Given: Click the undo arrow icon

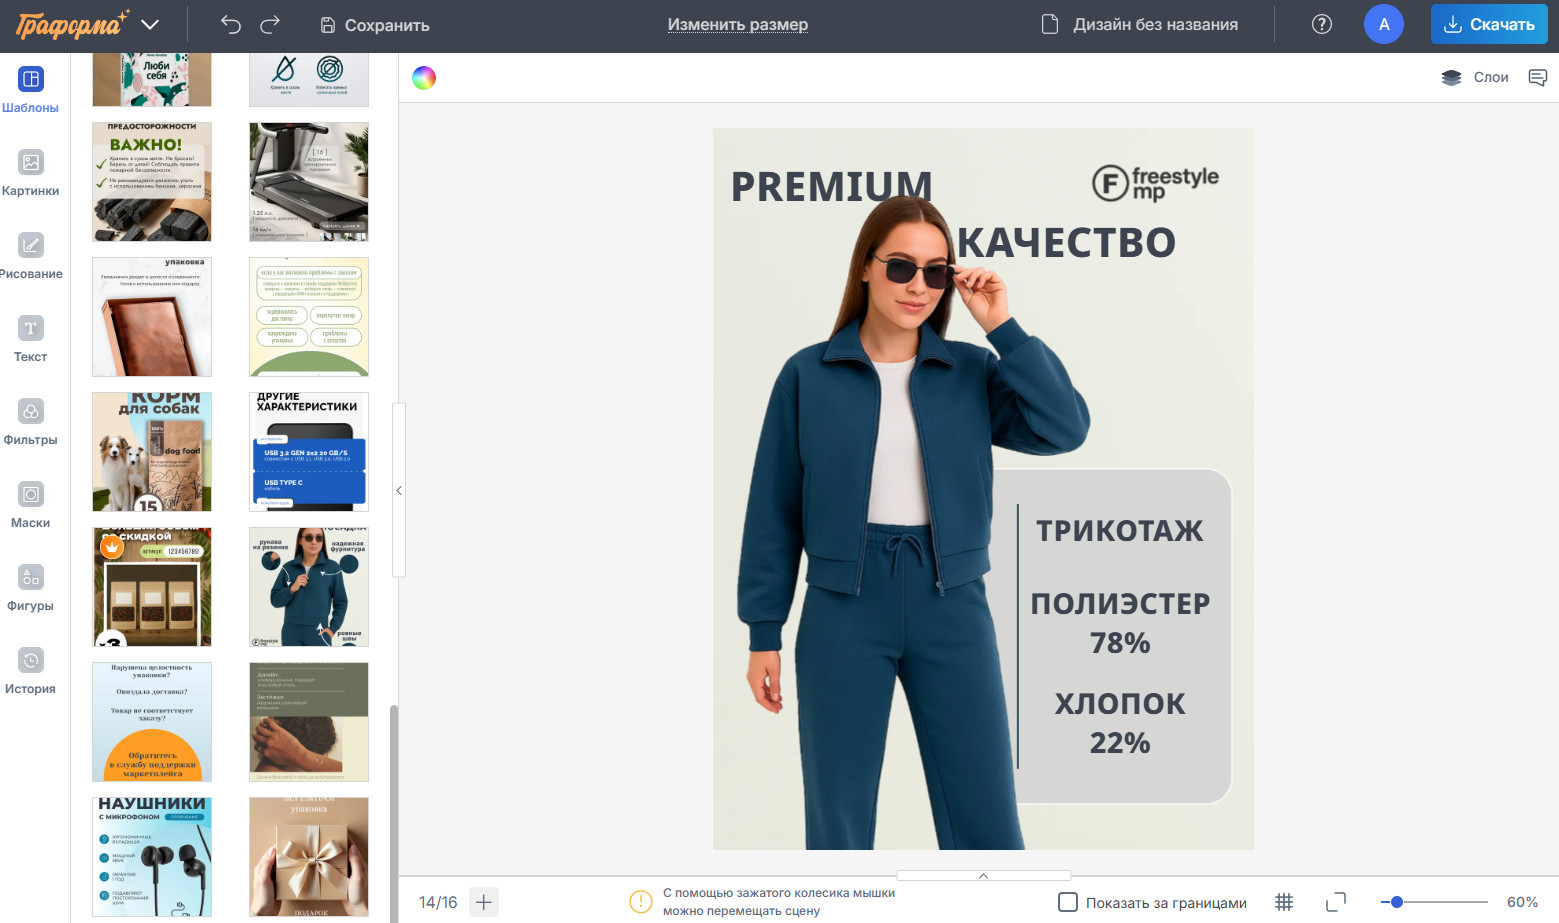Looking at the screenshot, I should (231, 25).
